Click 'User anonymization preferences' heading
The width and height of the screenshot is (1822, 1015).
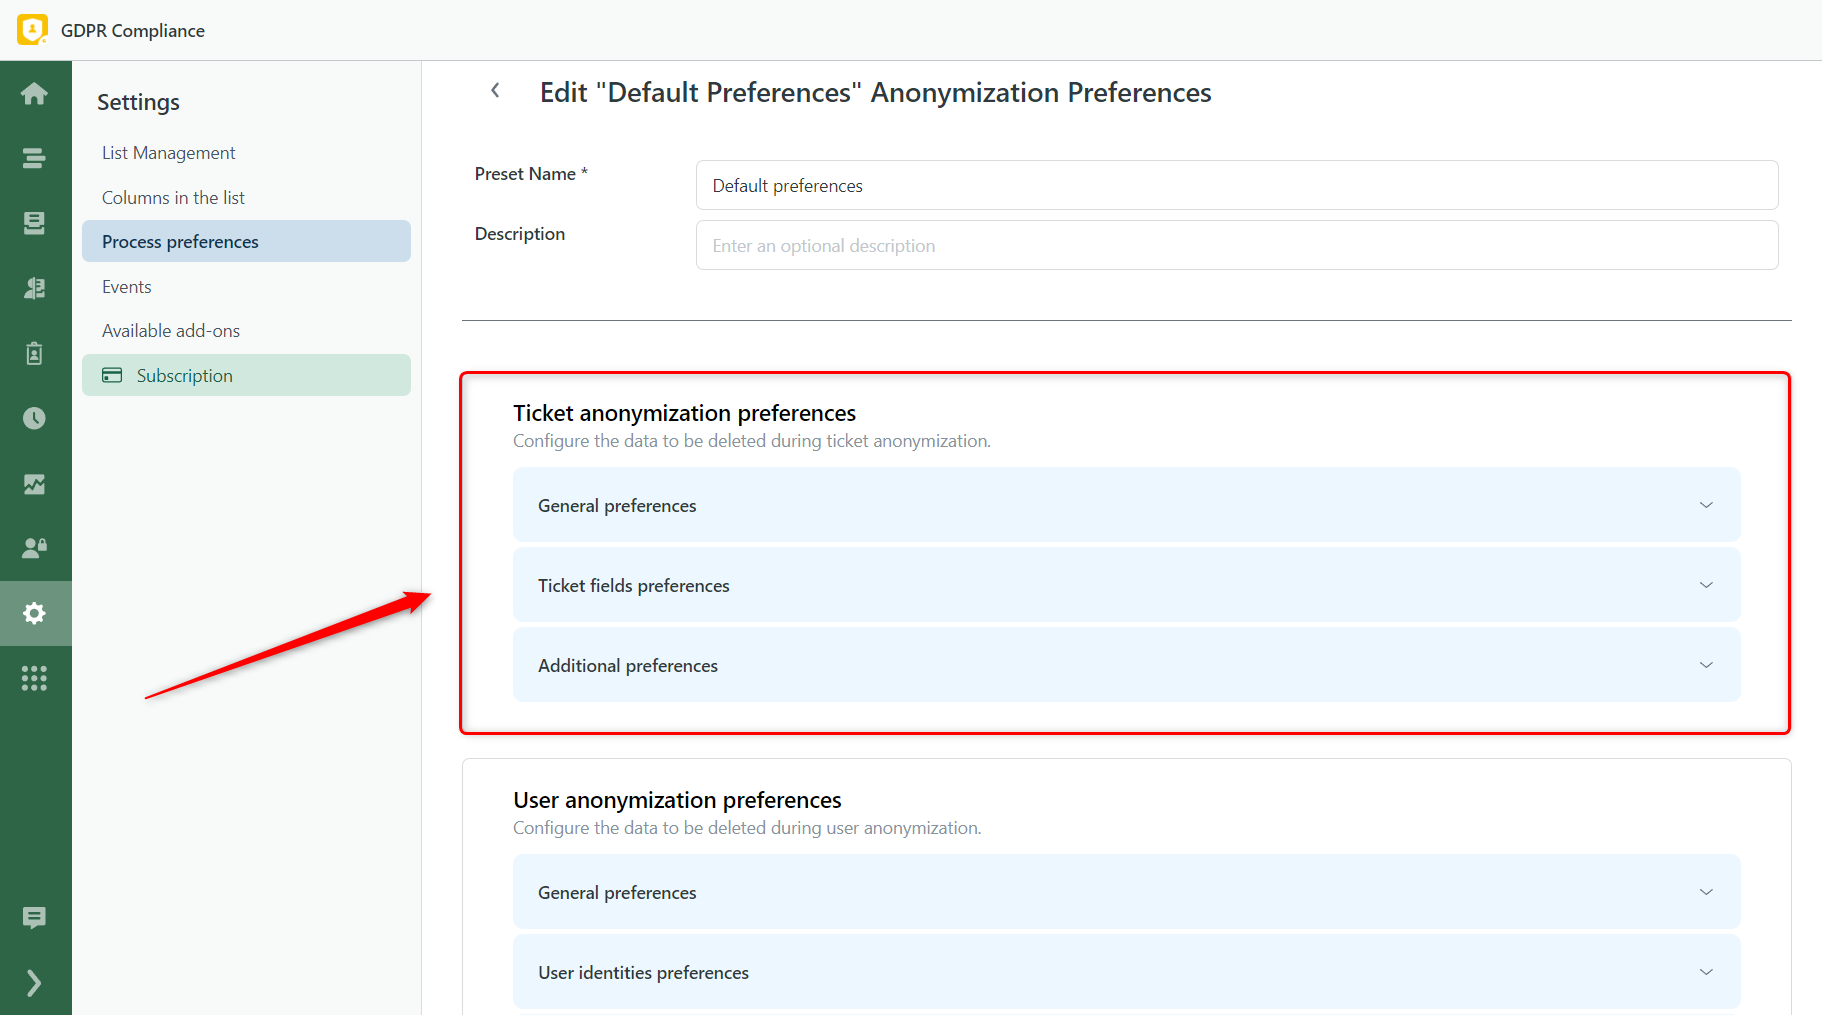click(677, 800)
